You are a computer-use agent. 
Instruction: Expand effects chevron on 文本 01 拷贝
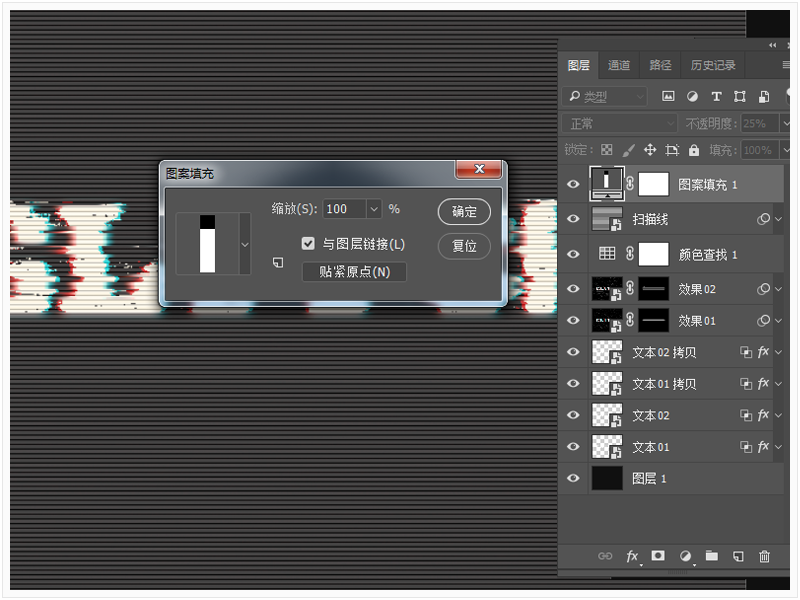[x=779, y=384]
